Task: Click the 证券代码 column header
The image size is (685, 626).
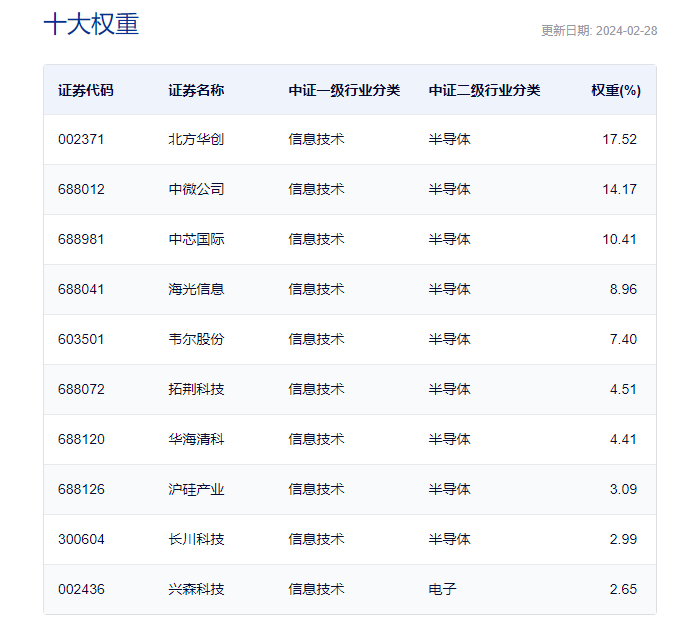Action: point(86,90)
